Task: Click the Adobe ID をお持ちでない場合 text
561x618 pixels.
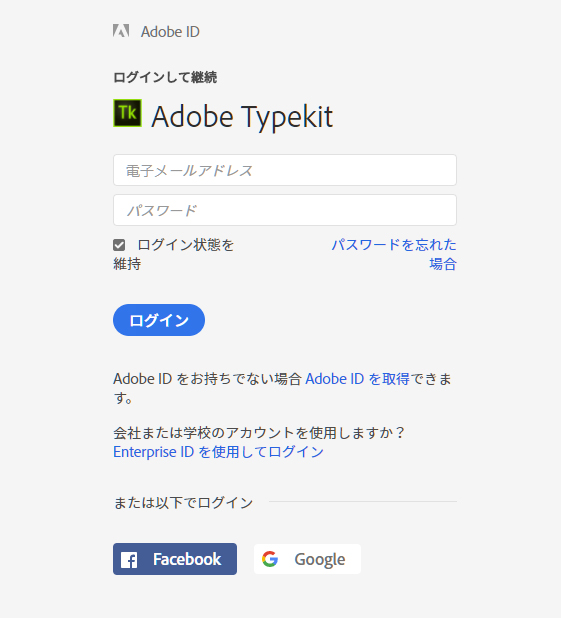Action: click(x=207, y=379)
